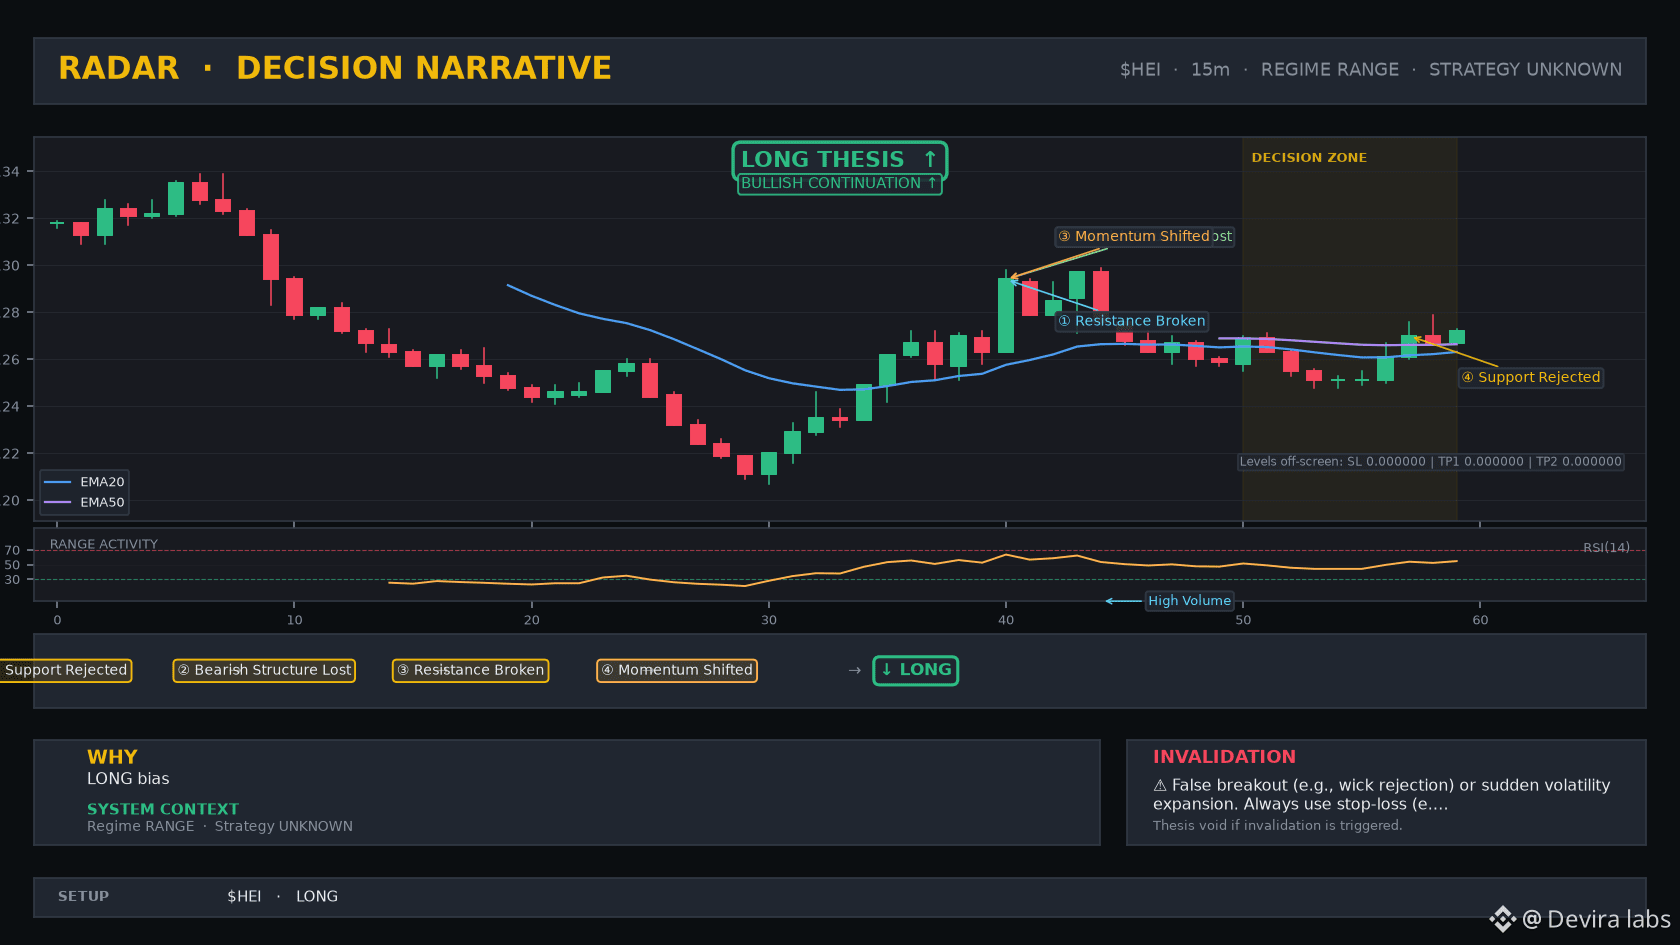Click the SYSTEM CONTEXT heading
Viewport: 1680px width, 945px height.
coord(163,809)
